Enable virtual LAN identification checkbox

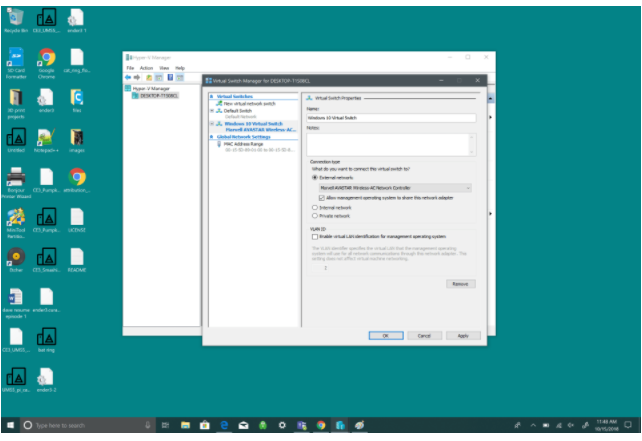point(314,237)
